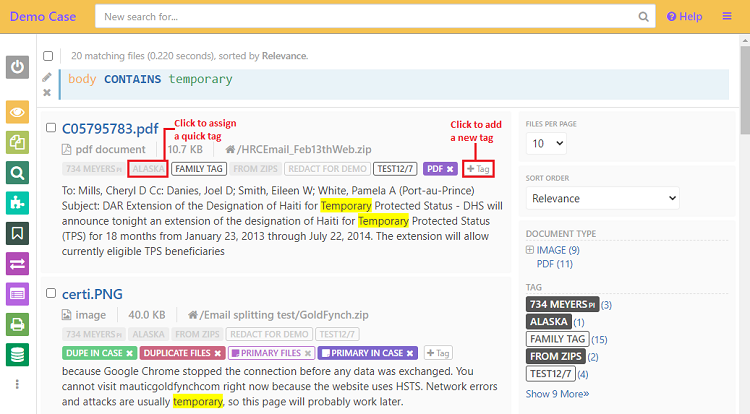The image size is (750, 414).
Task: Tick the checkbox for C05795783.pdf
Action: click(51, 127)
